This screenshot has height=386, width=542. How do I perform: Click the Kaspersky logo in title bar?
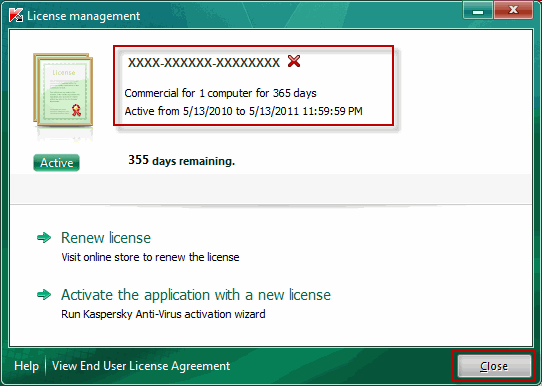click(x=16, y=15)
